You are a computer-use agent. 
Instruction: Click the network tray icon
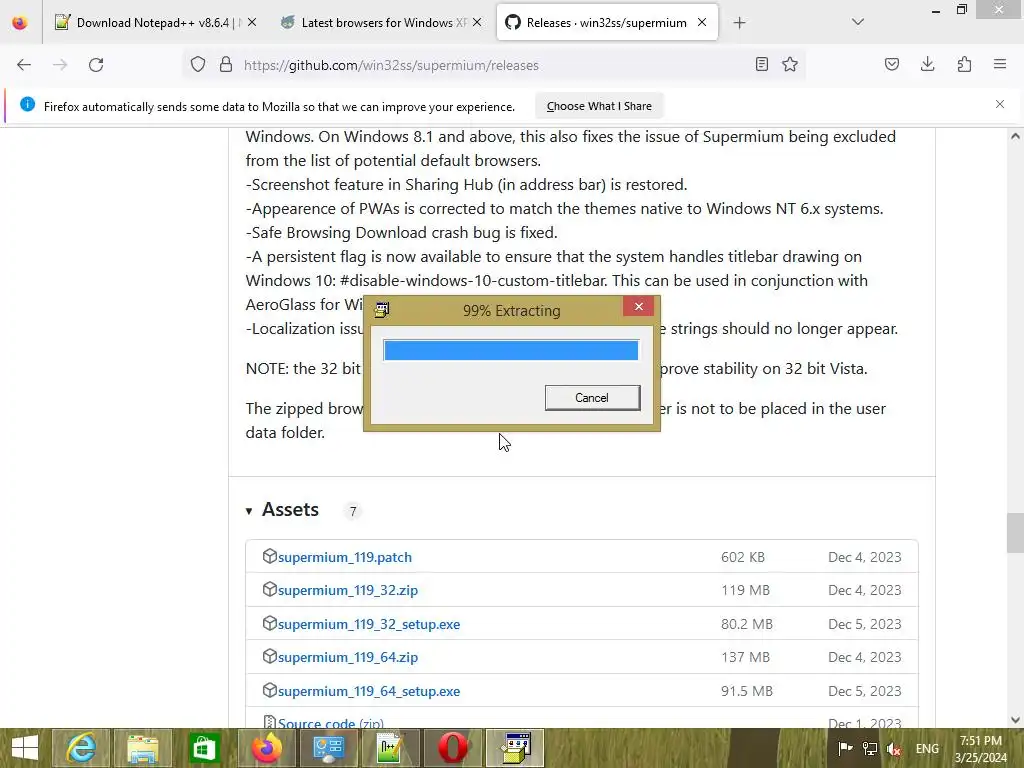(x=869, y=748)
